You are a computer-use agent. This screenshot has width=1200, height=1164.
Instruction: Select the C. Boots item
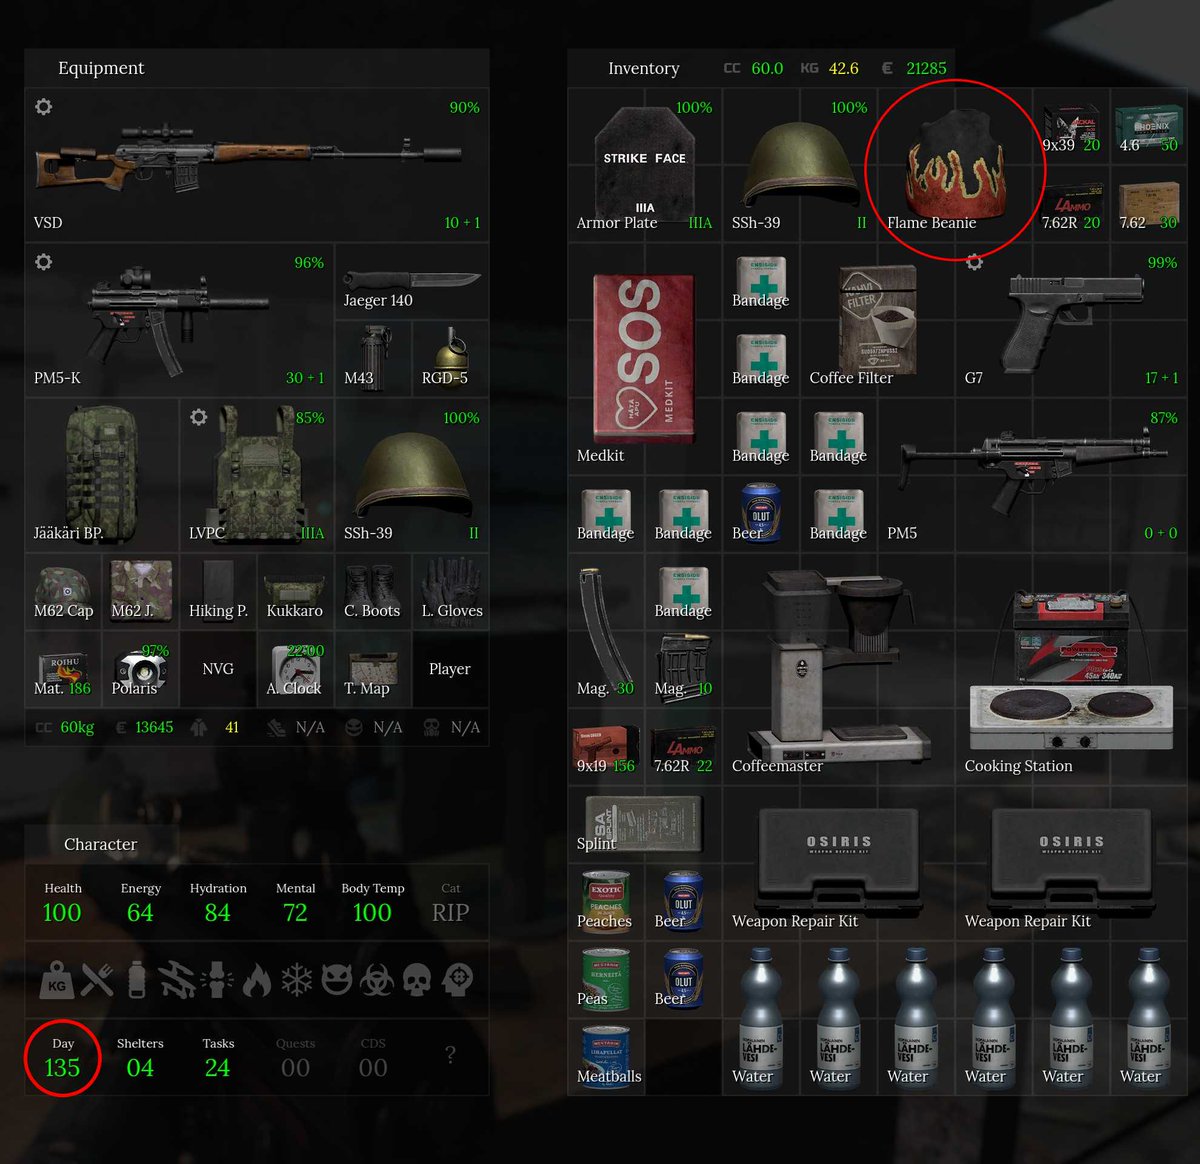[x=373, y=591]
